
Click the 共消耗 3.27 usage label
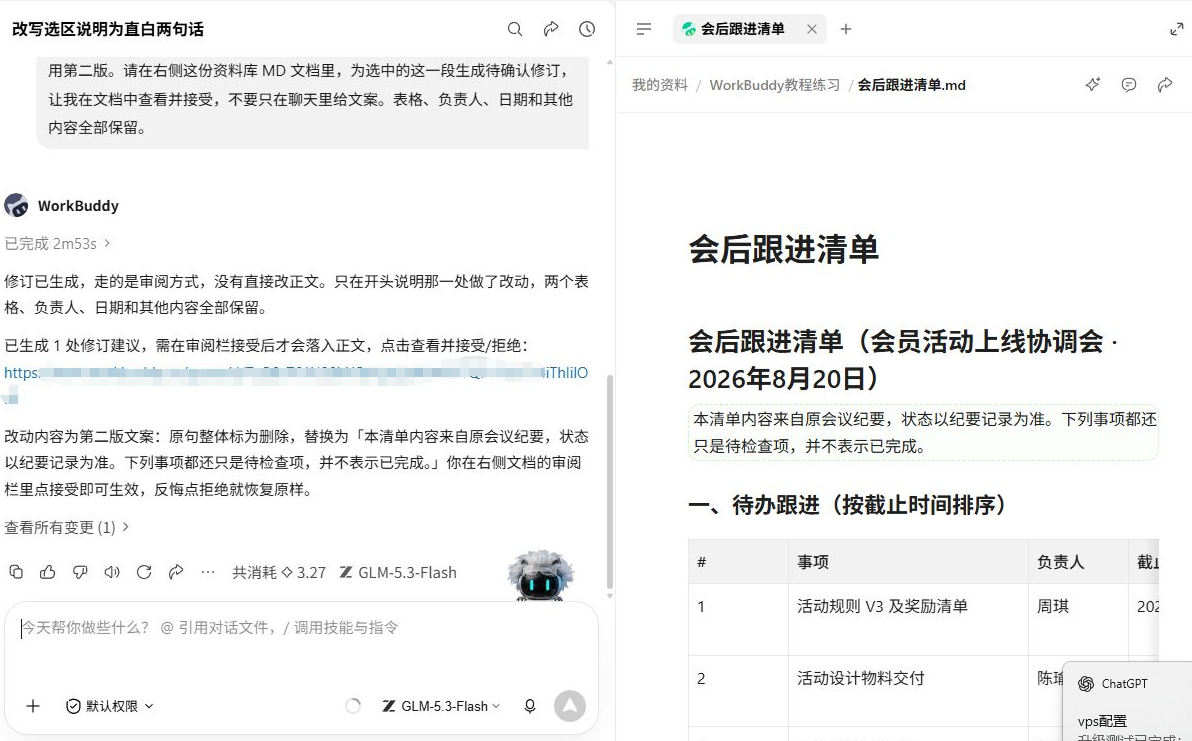[x=278, y=572]
